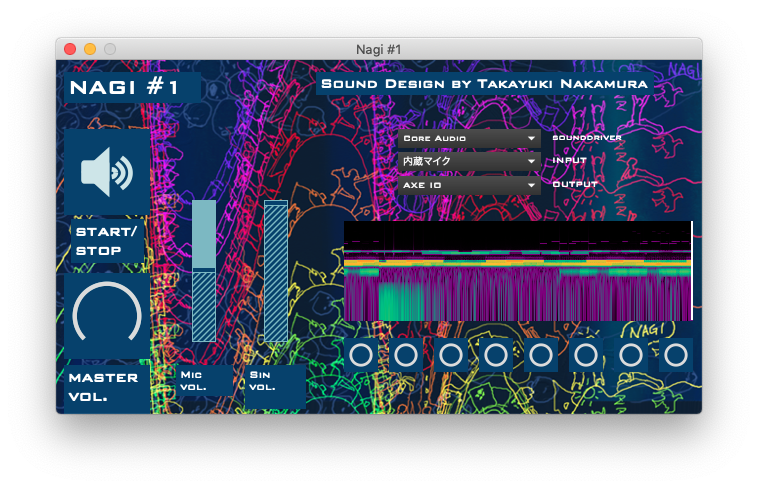The height and width of the screenshot is (488, 758).
Task: Close the Nagi #1 window
Action: 70,49
